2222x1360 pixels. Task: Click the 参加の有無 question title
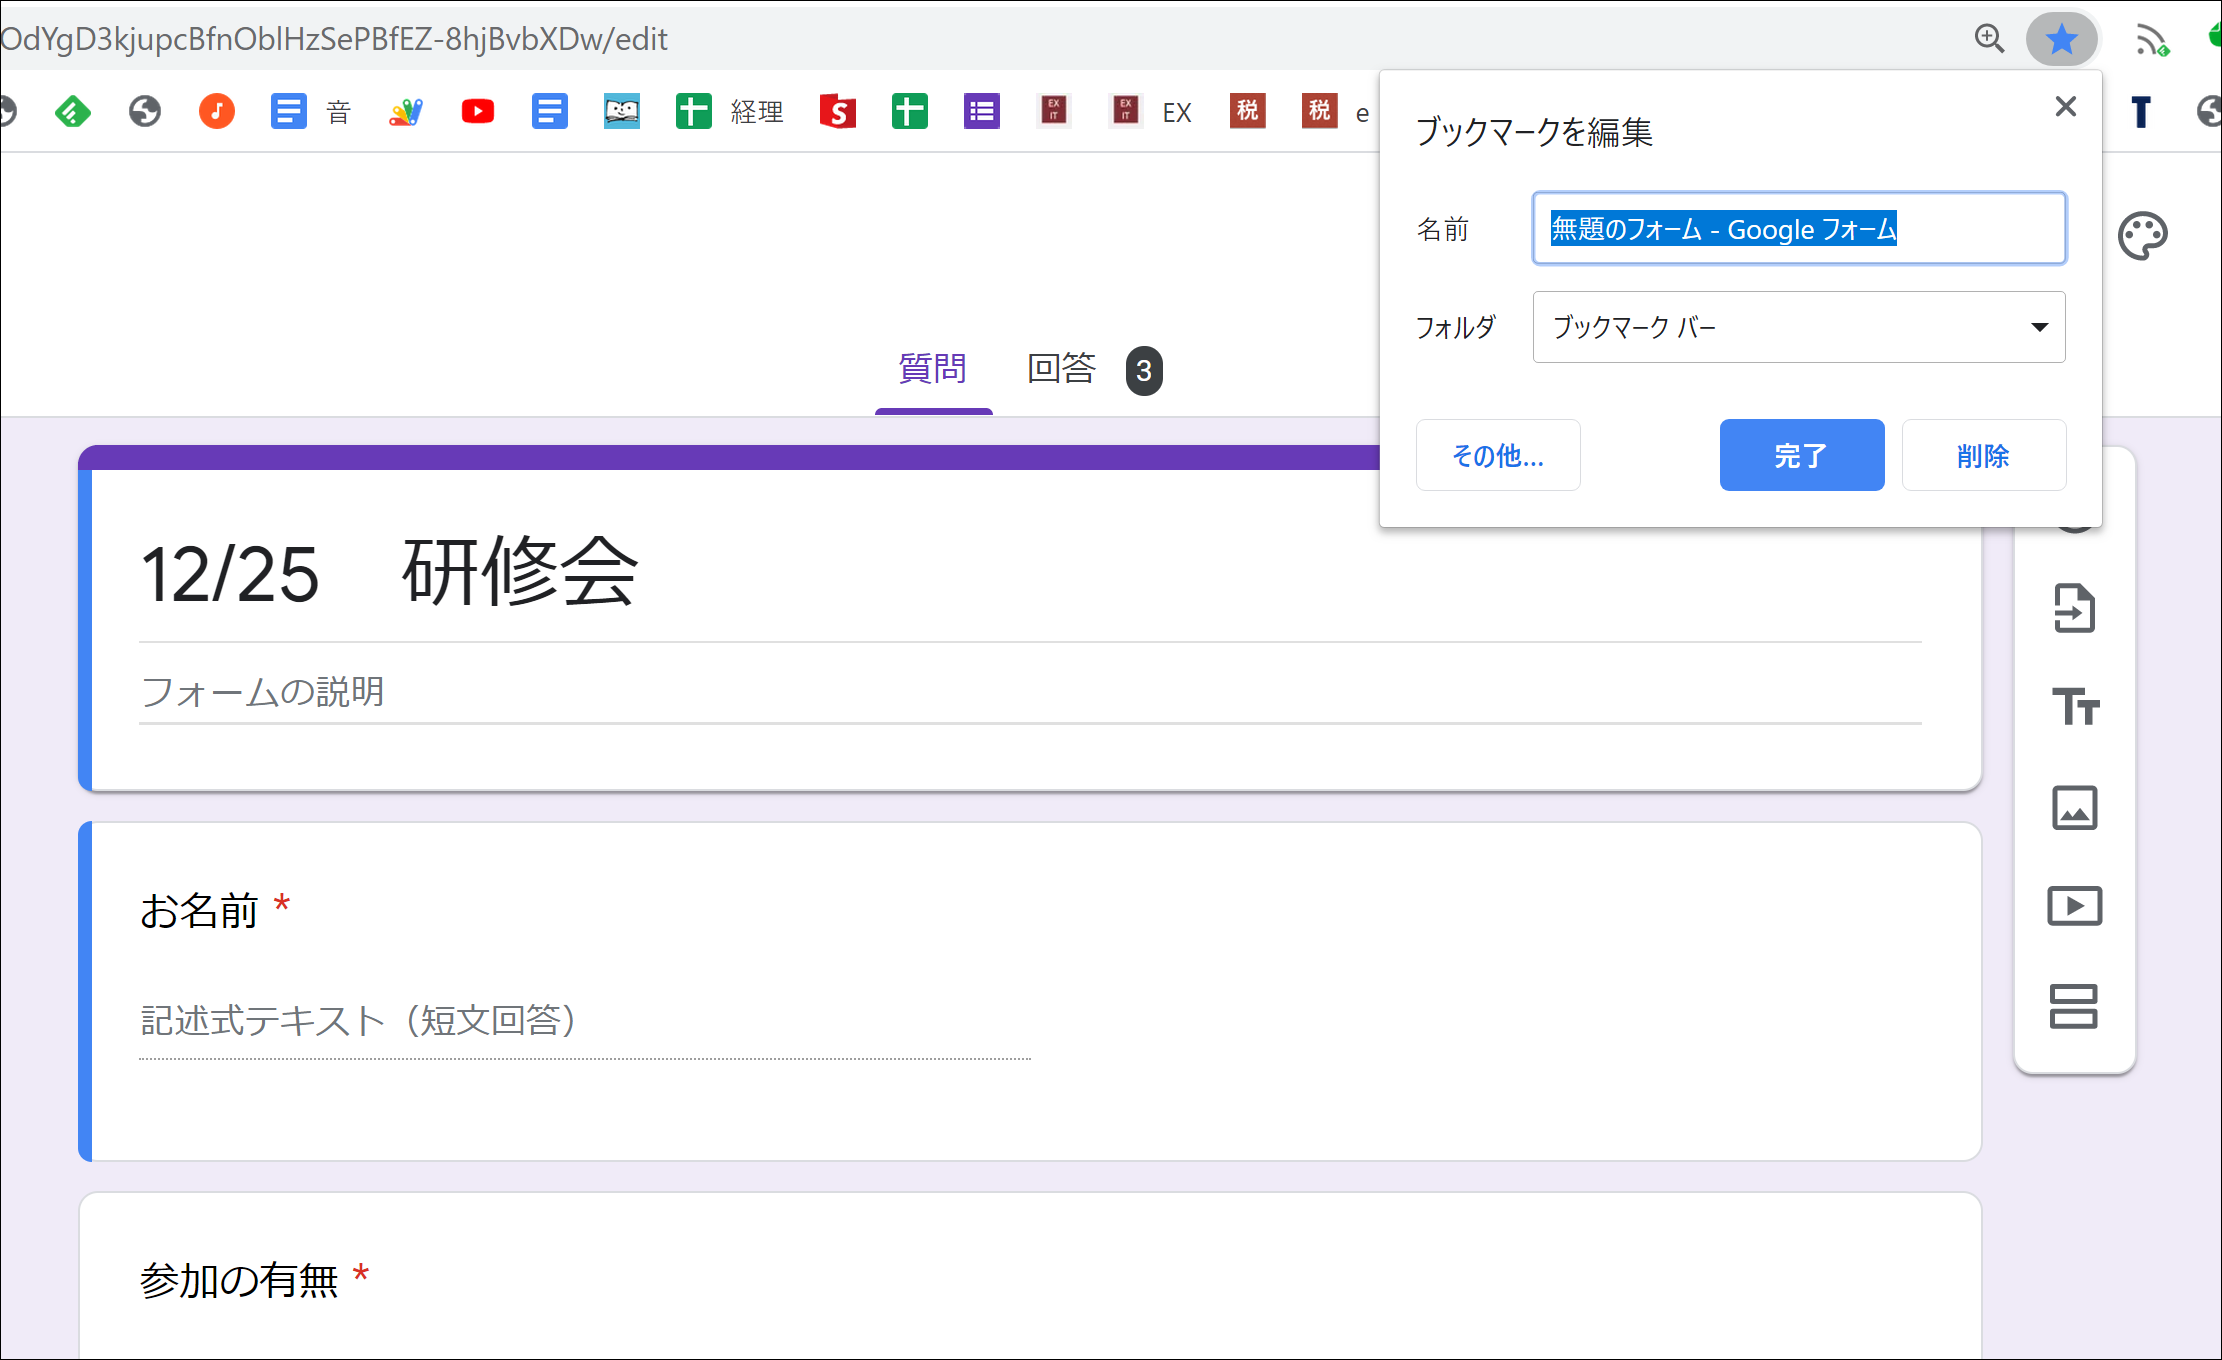coord(239,1281)
